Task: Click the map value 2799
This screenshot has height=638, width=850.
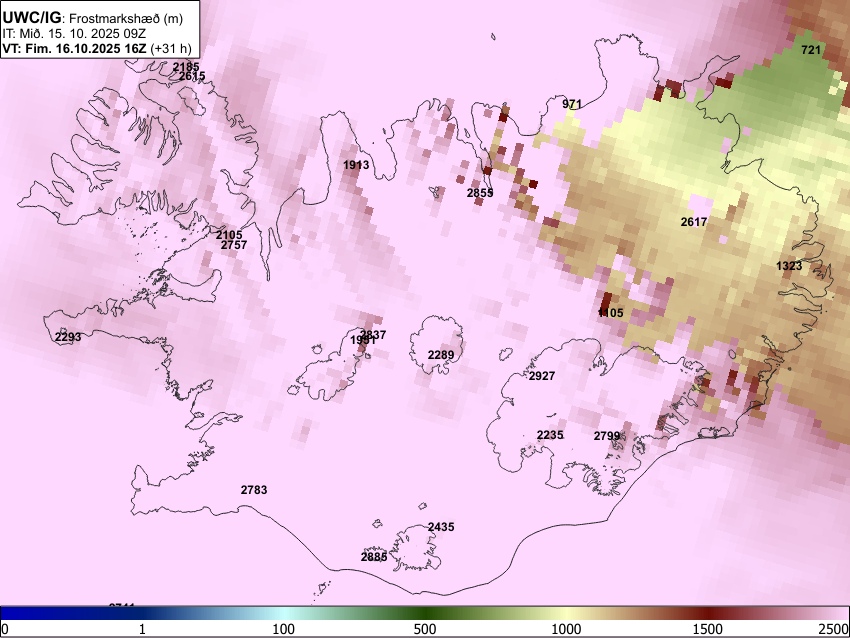Action: point(607,436)
